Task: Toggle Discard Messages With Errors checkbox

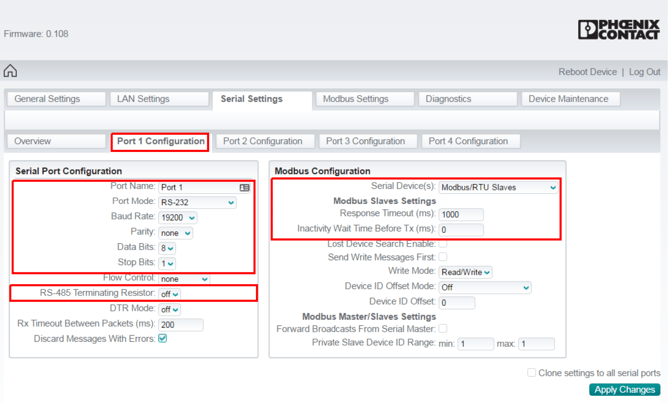Action: (163, 339)
